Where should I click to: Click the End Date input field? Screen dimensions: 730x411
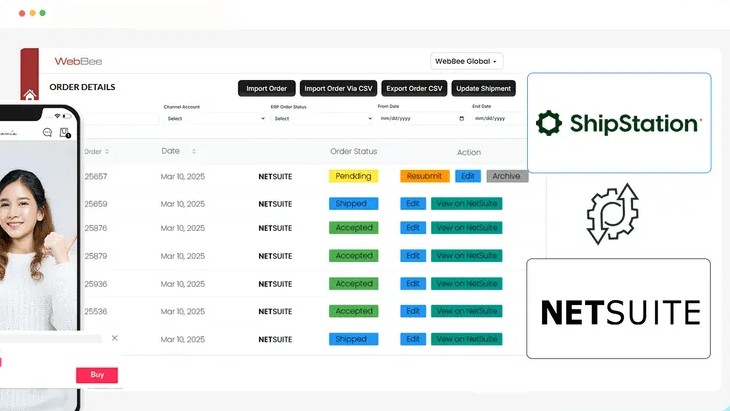(x=499, y=119)
